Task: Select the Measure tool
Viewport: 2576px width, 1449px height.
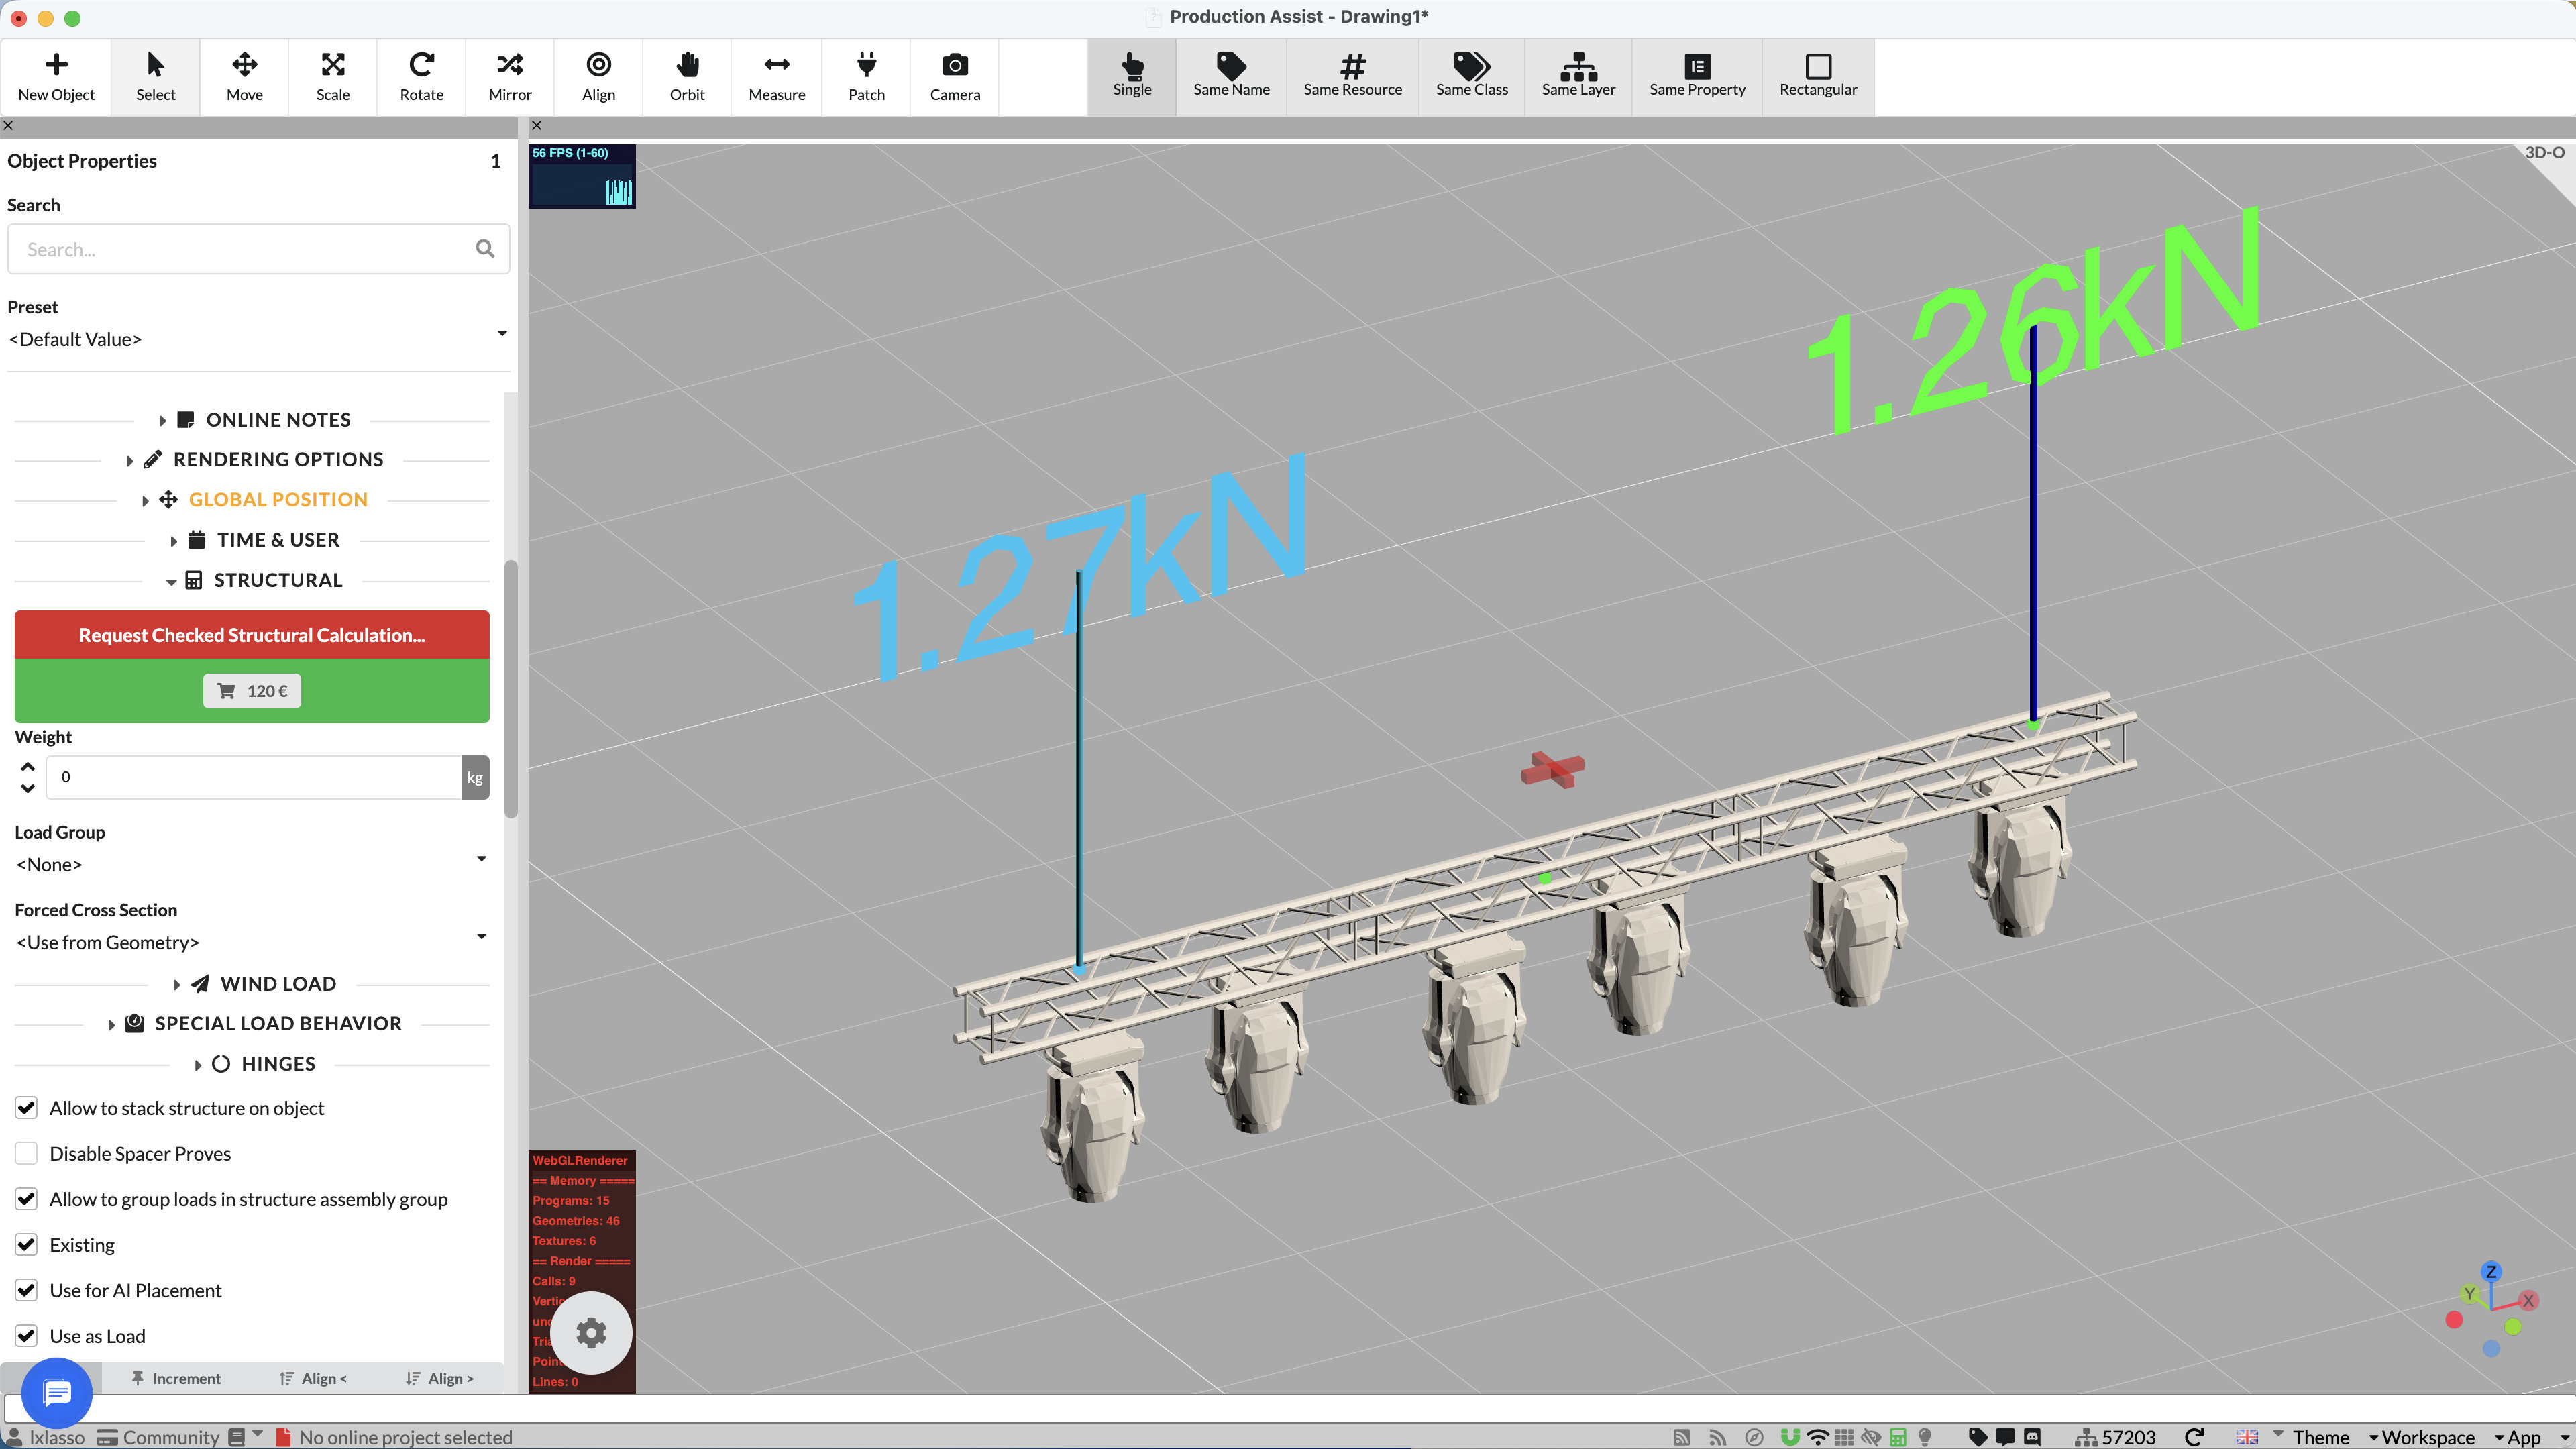Action: 776,77
